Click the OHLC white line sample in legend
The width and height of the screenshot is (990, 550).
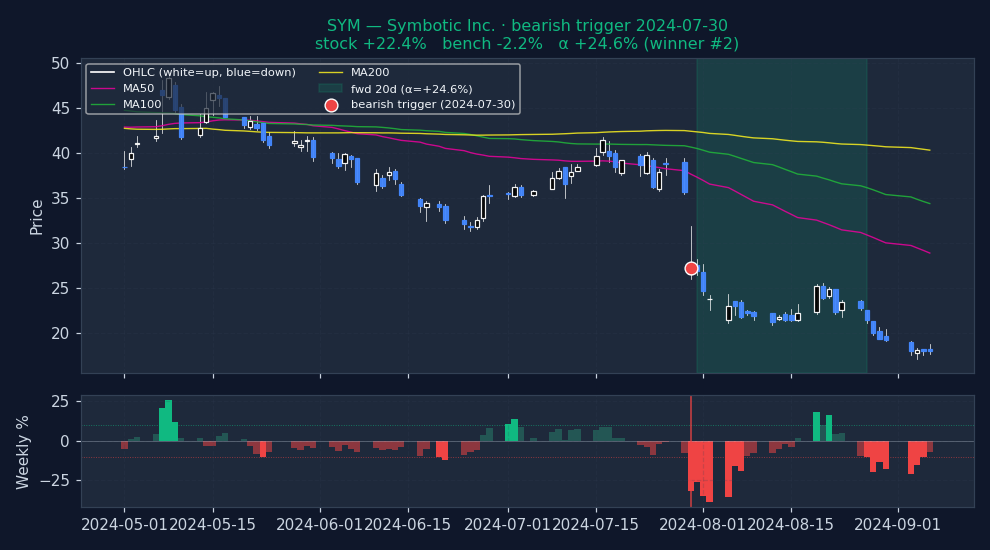click(x=103, y=73)
